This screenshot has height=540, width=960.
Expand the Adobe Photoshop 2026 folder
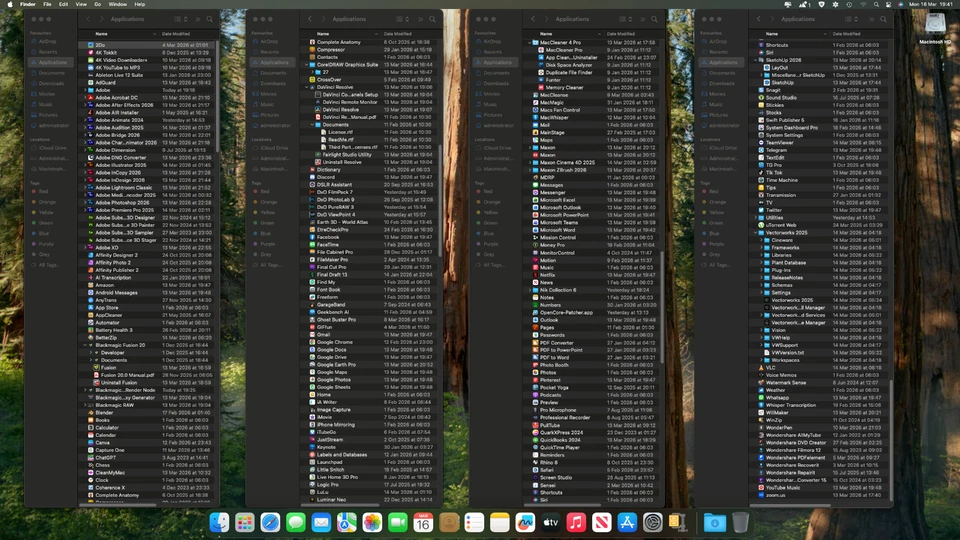coord(85,203)
